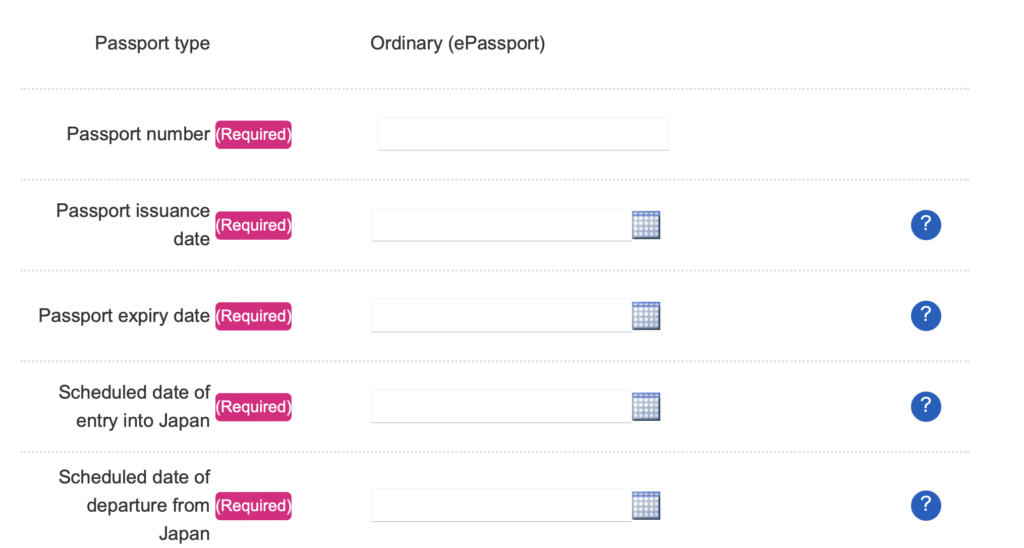Show help for scheduled entry date
1024x548 pixels.
925,406
